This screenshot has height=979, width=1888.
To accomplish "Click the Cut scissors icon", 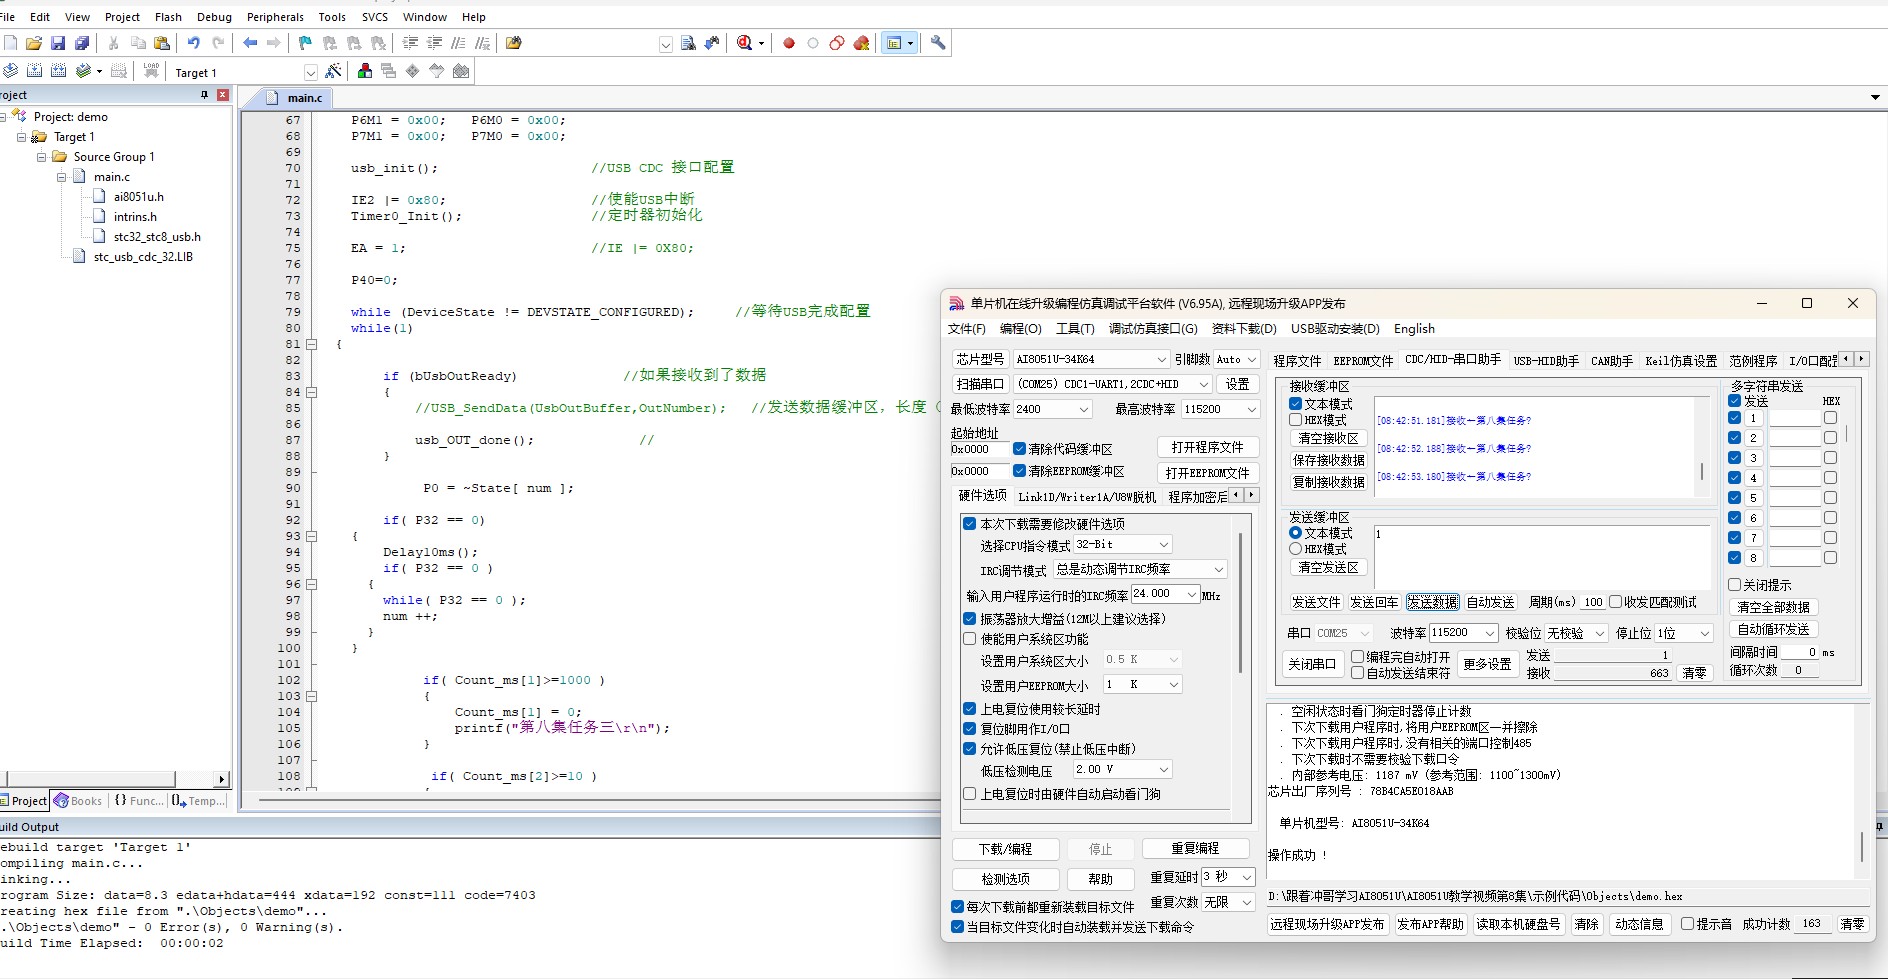I will [x=113, y=43].
